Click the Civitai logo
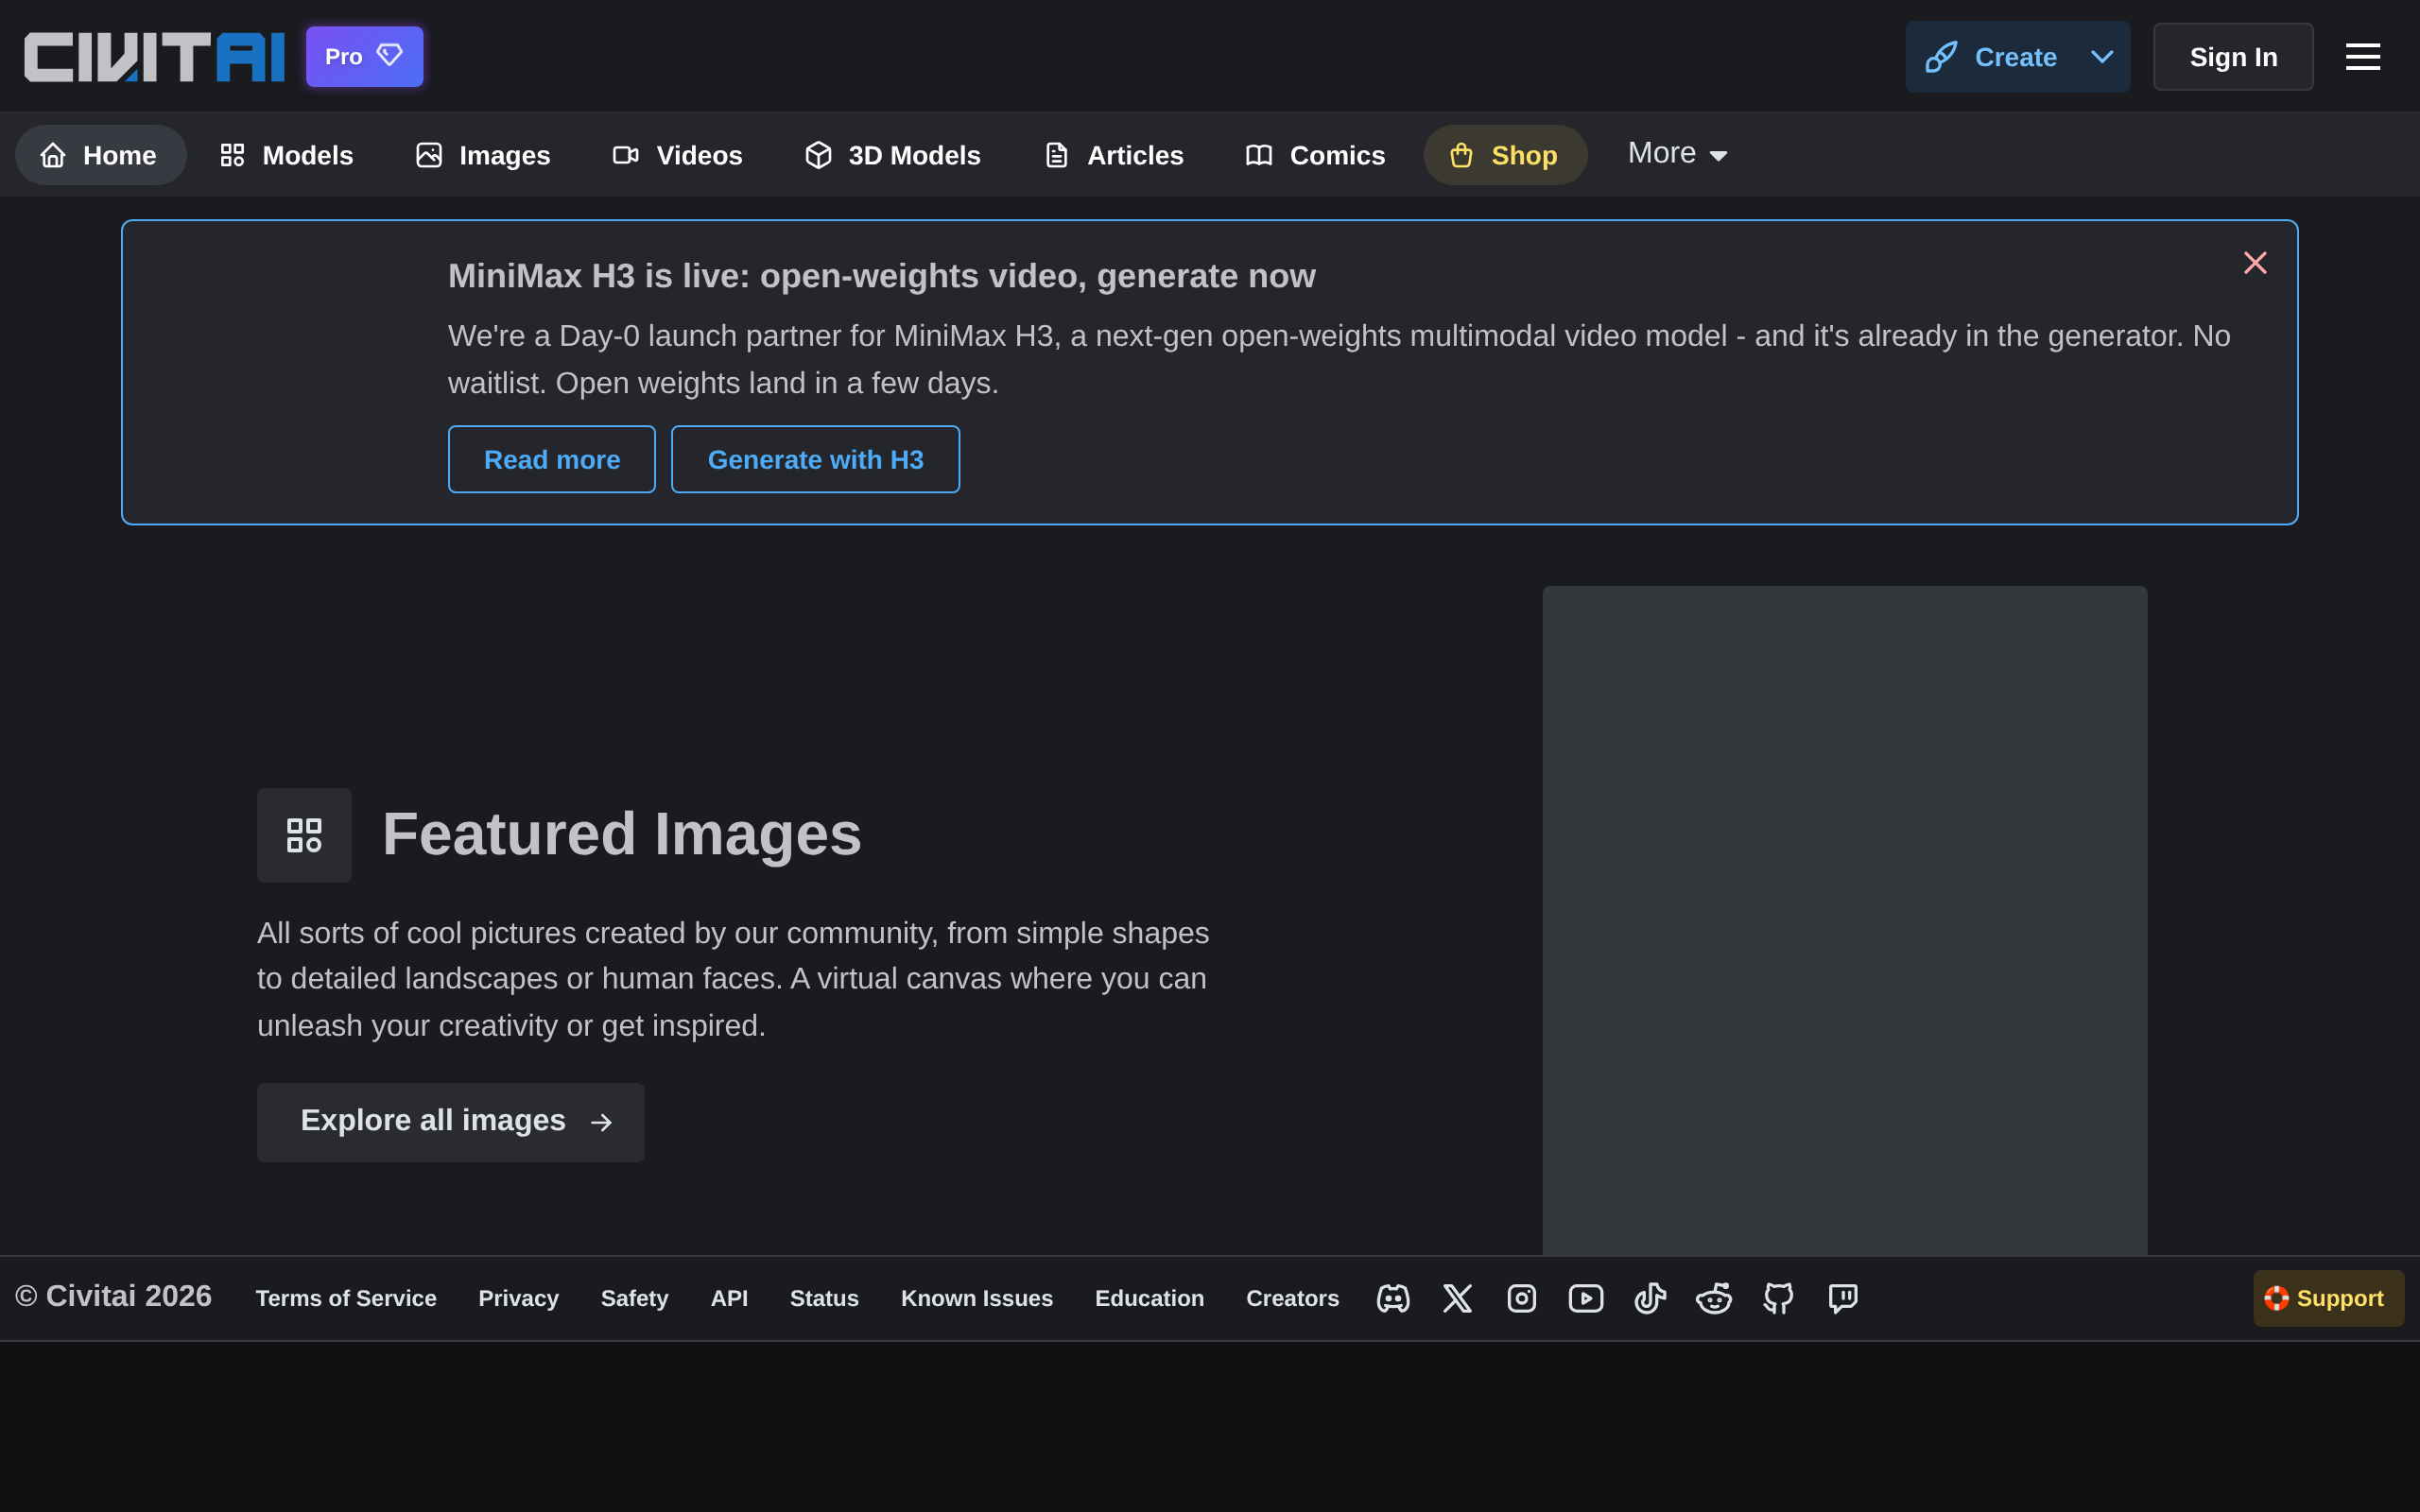The width and height of the screenshot is (2420, 1512). pyautogui.click(x=154, y=57)
